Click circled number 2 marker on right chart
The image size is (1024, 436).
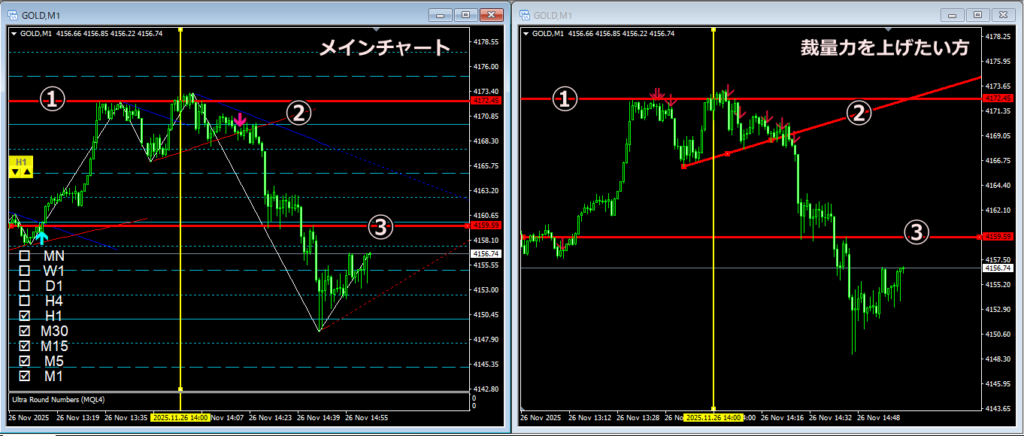click(x=857, y=112)
